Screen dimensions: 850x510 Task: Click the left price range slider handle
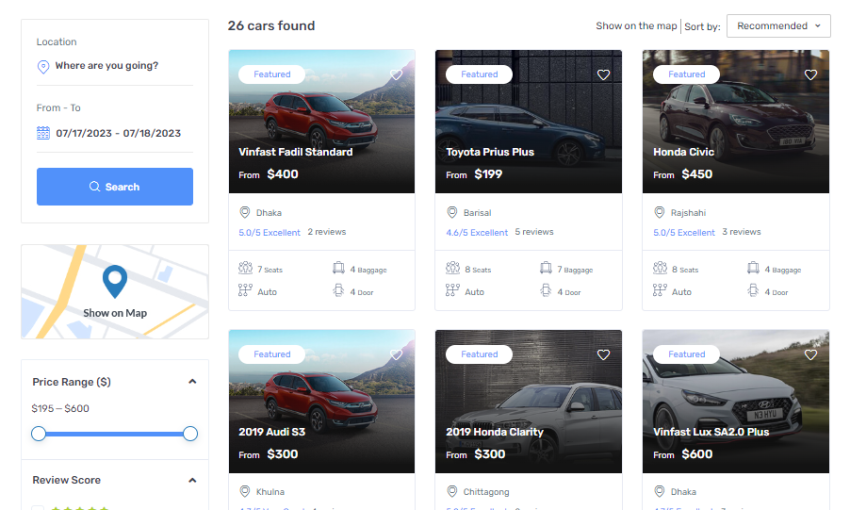[39, 434]
